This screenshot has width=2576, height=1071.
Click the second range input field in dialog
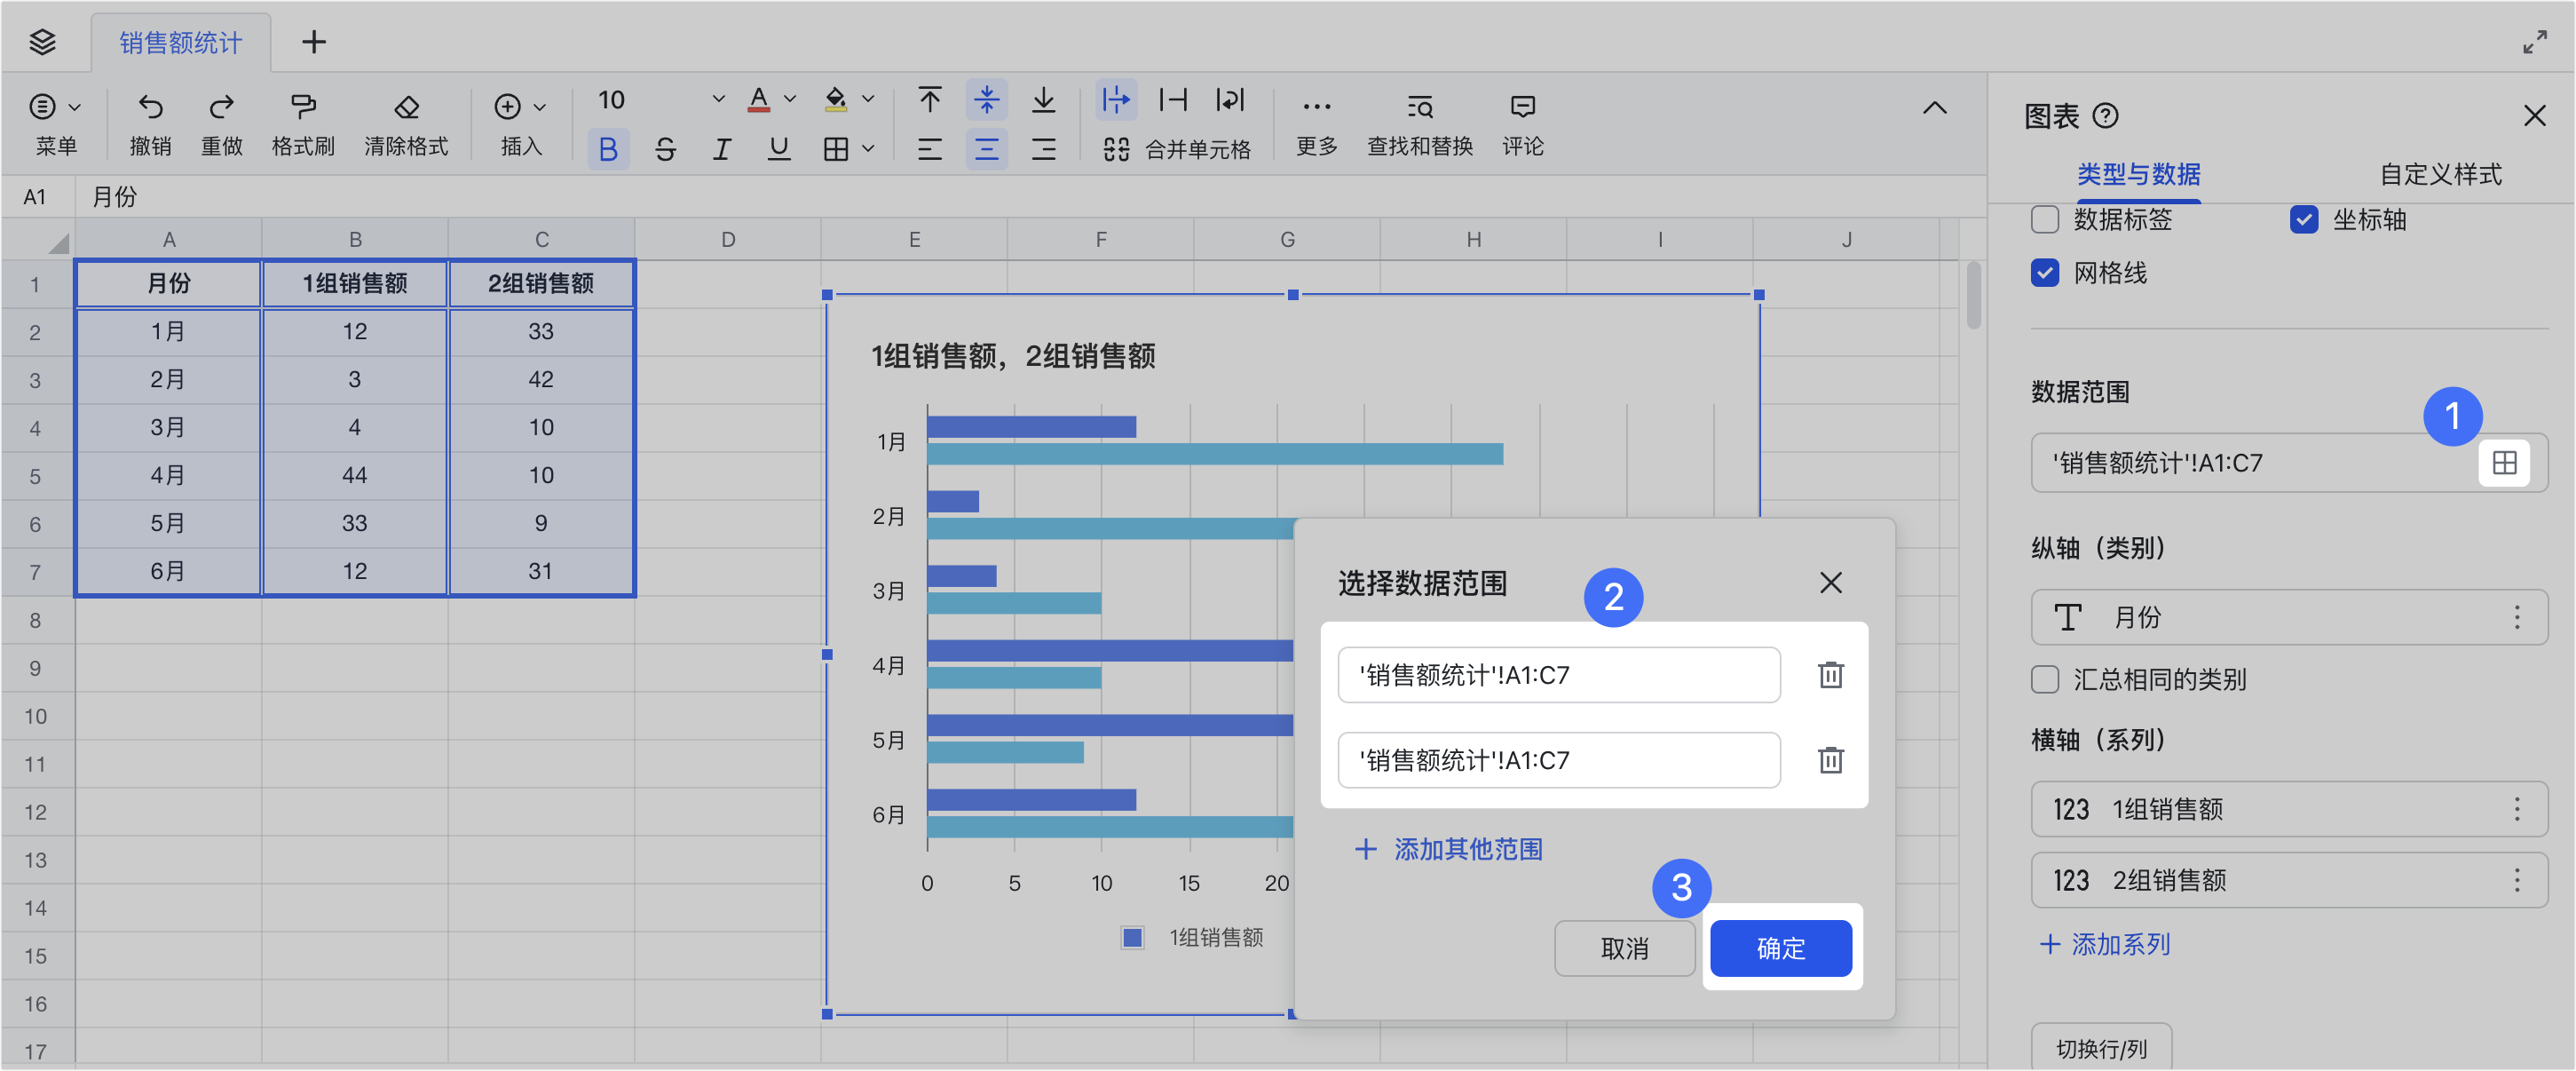click(1558, 760)
